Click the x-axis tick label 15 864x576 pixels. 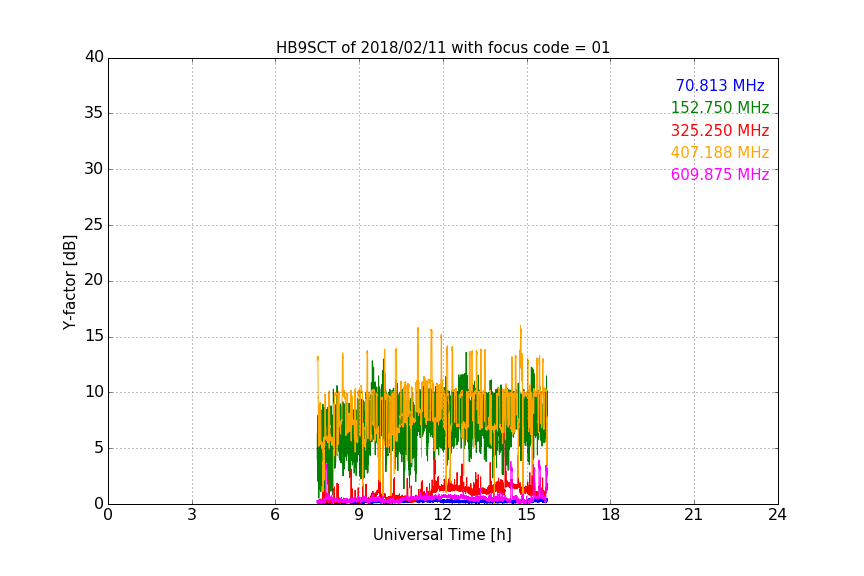(x=527, y=515)
